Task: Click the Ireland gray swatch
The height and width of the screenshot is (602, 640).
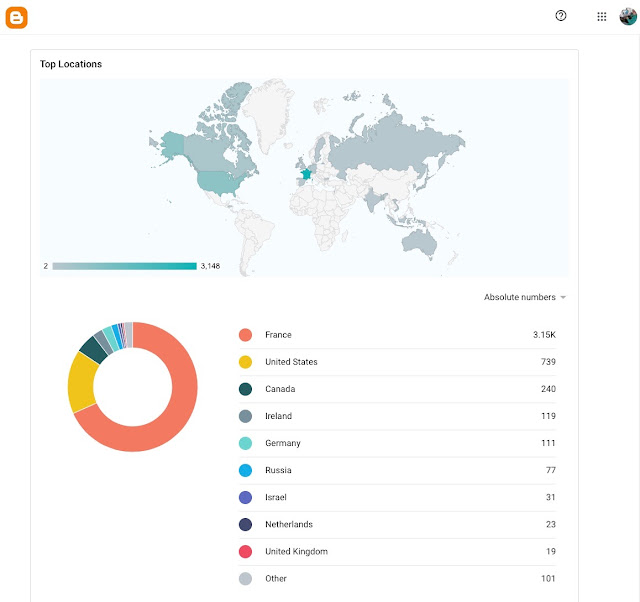Action: click(x=245, y=416)
